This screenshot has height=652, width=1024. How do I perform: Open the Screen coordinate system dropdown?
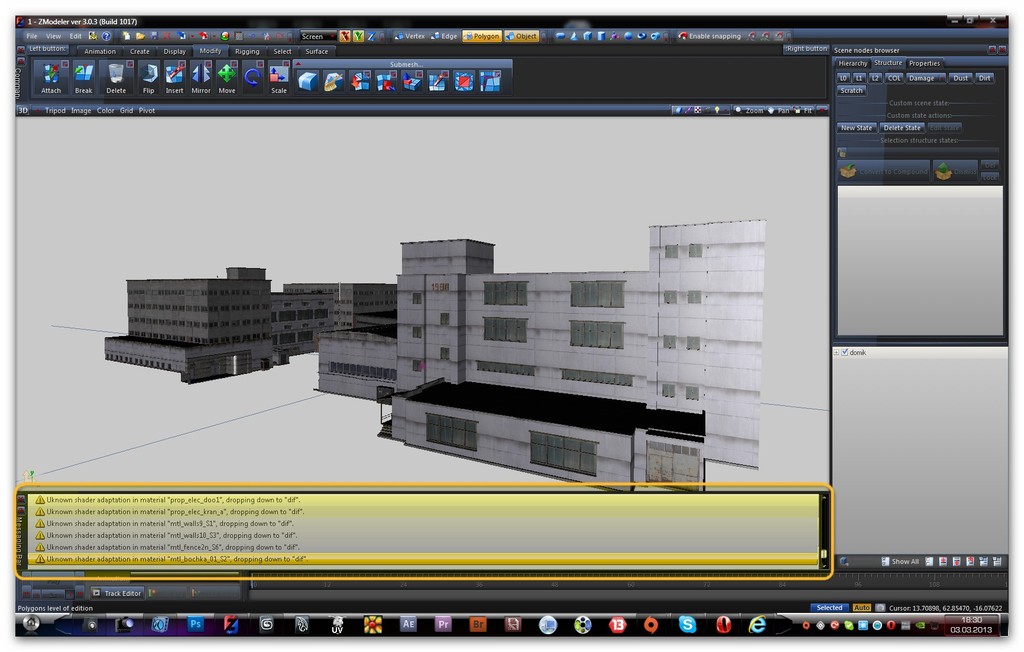317,36
